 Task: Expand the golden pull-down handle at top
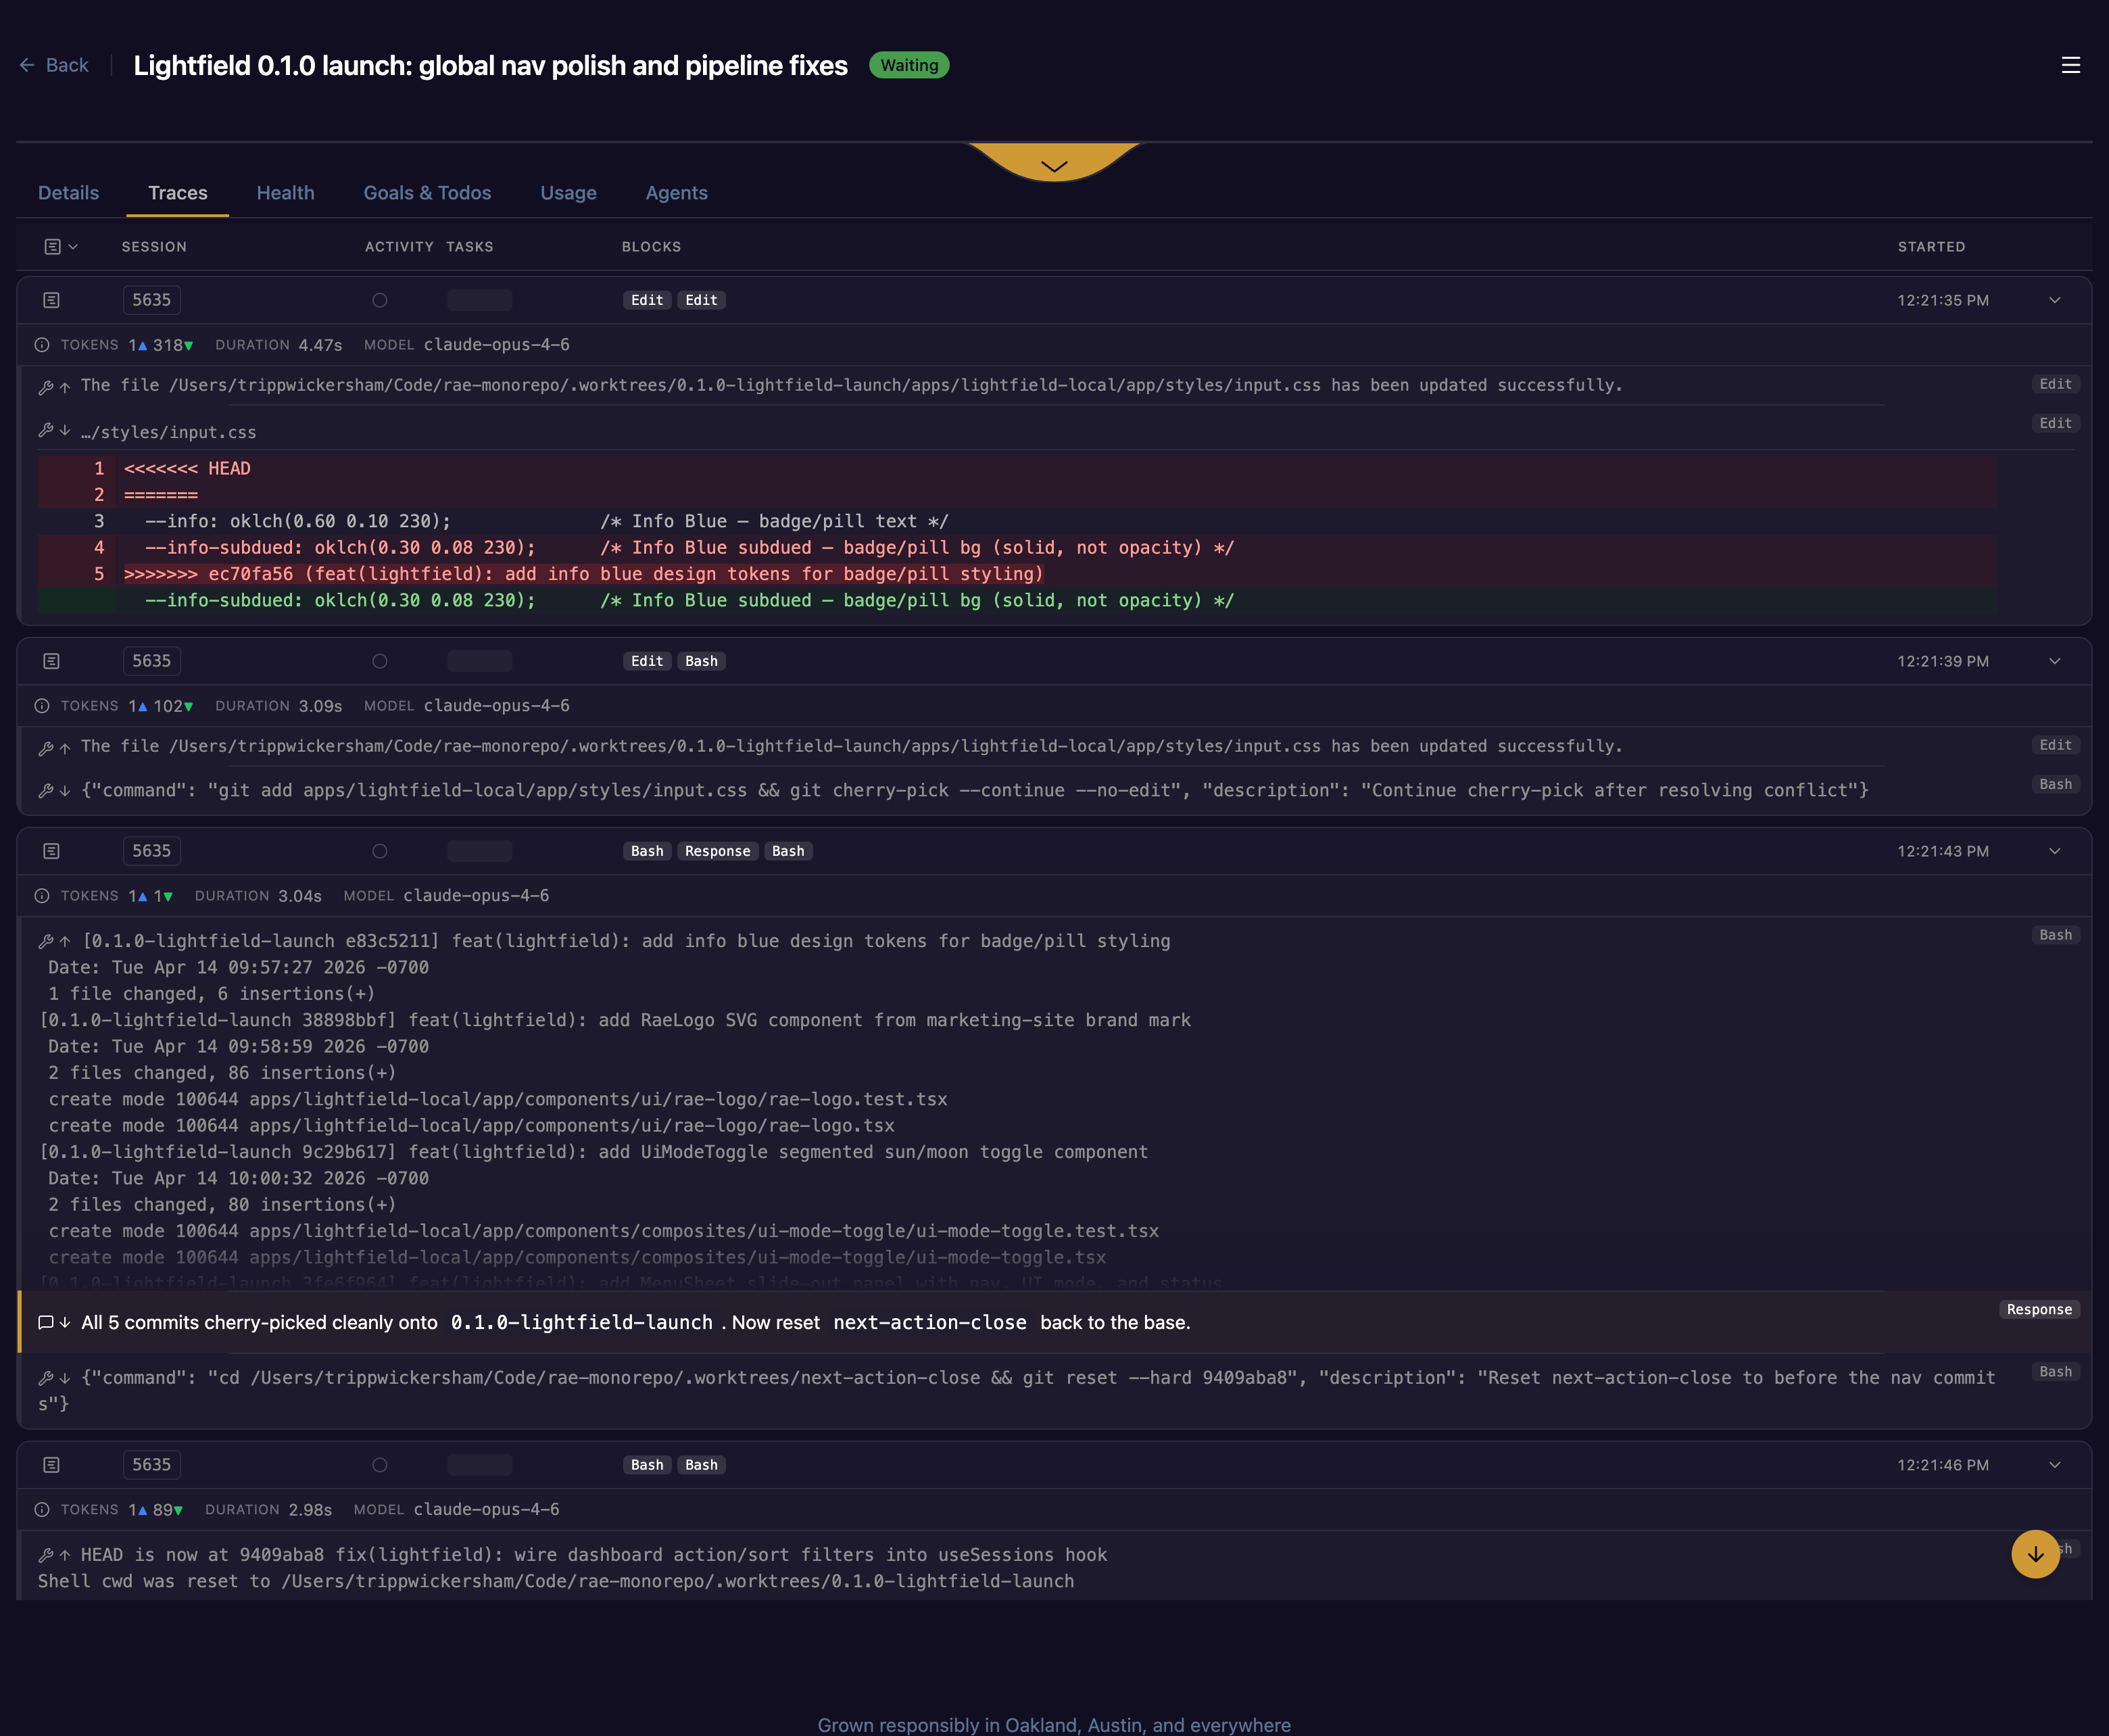(x=1054, y=163)
